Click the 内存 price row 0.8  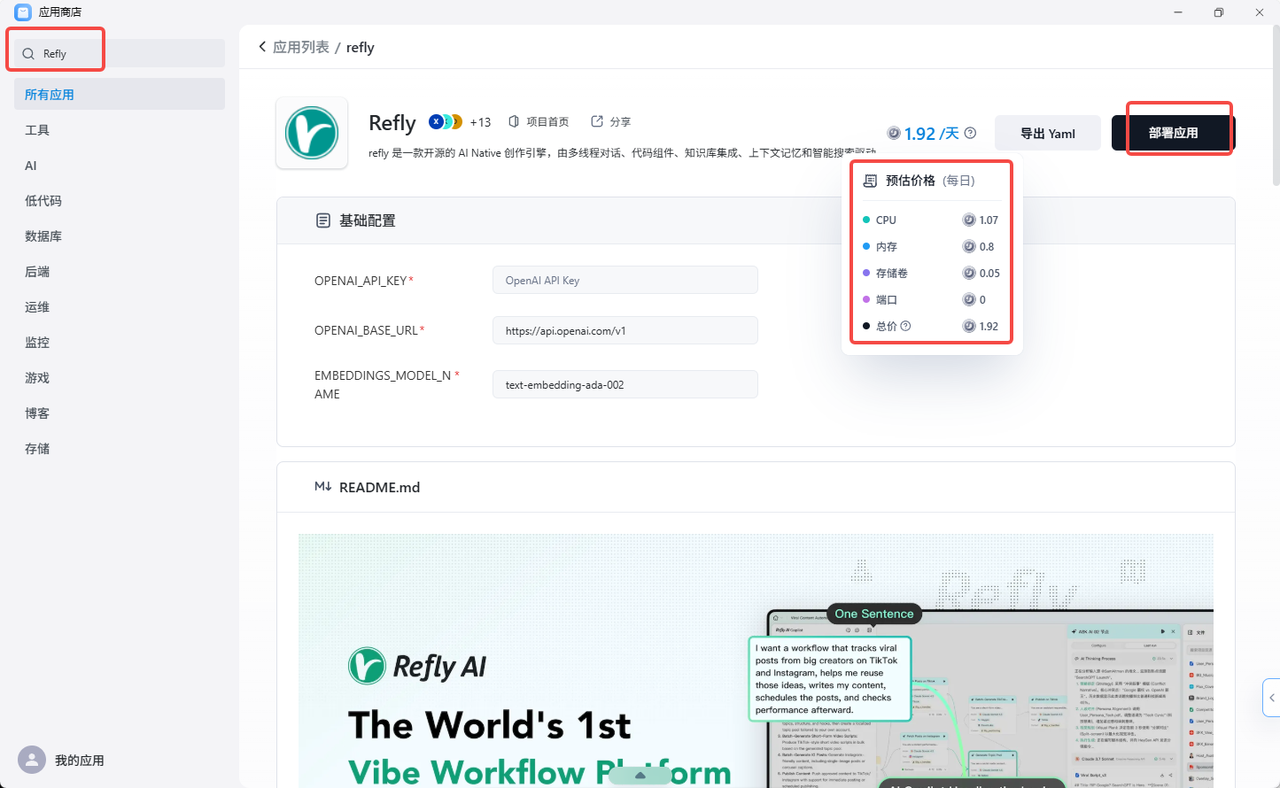(930, 246)
